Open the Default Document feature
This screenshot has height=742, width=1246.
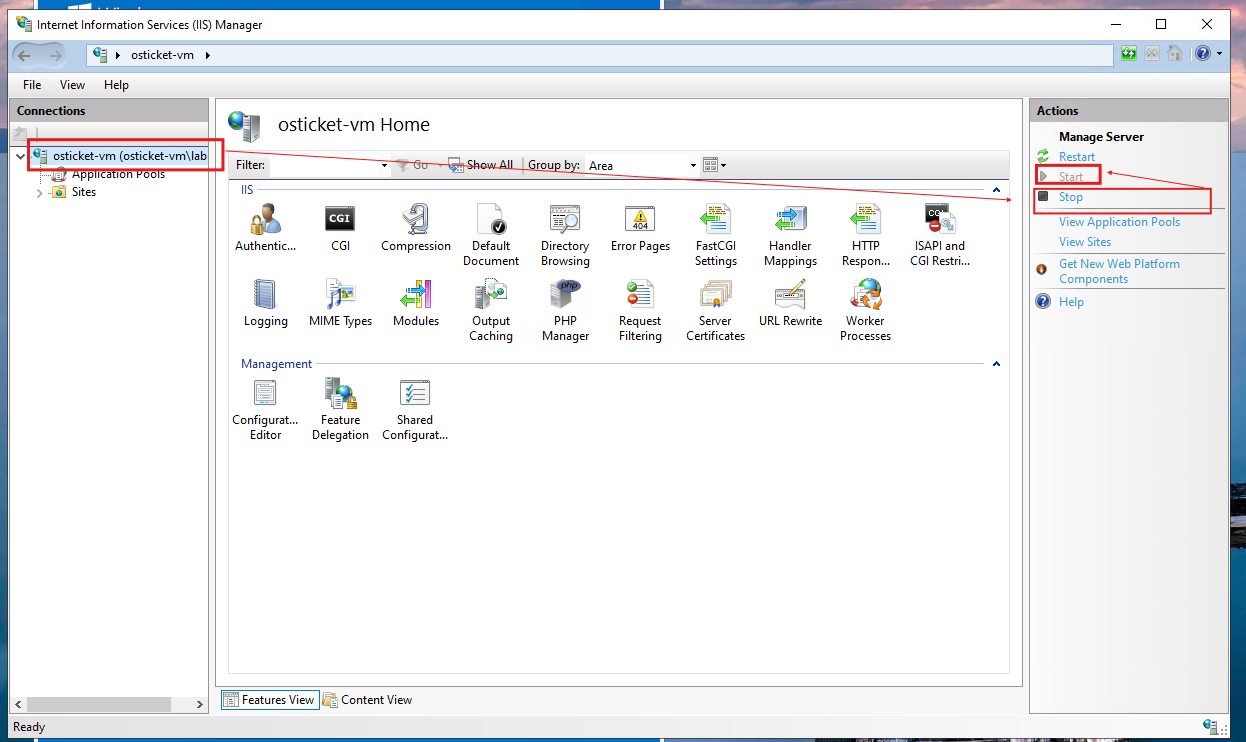coord(491,235)
